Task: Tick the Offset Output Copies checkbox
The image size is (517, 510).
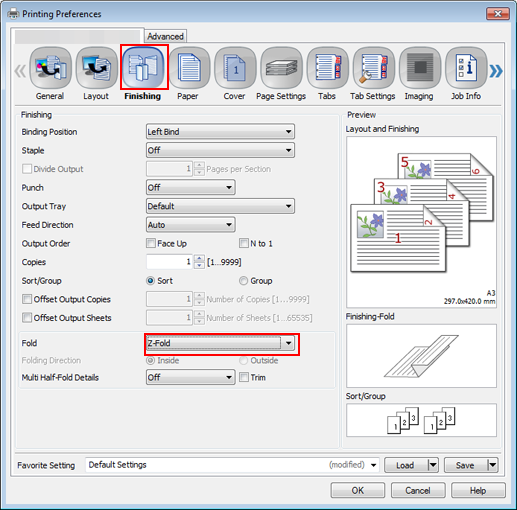Action: pos(27,299)
